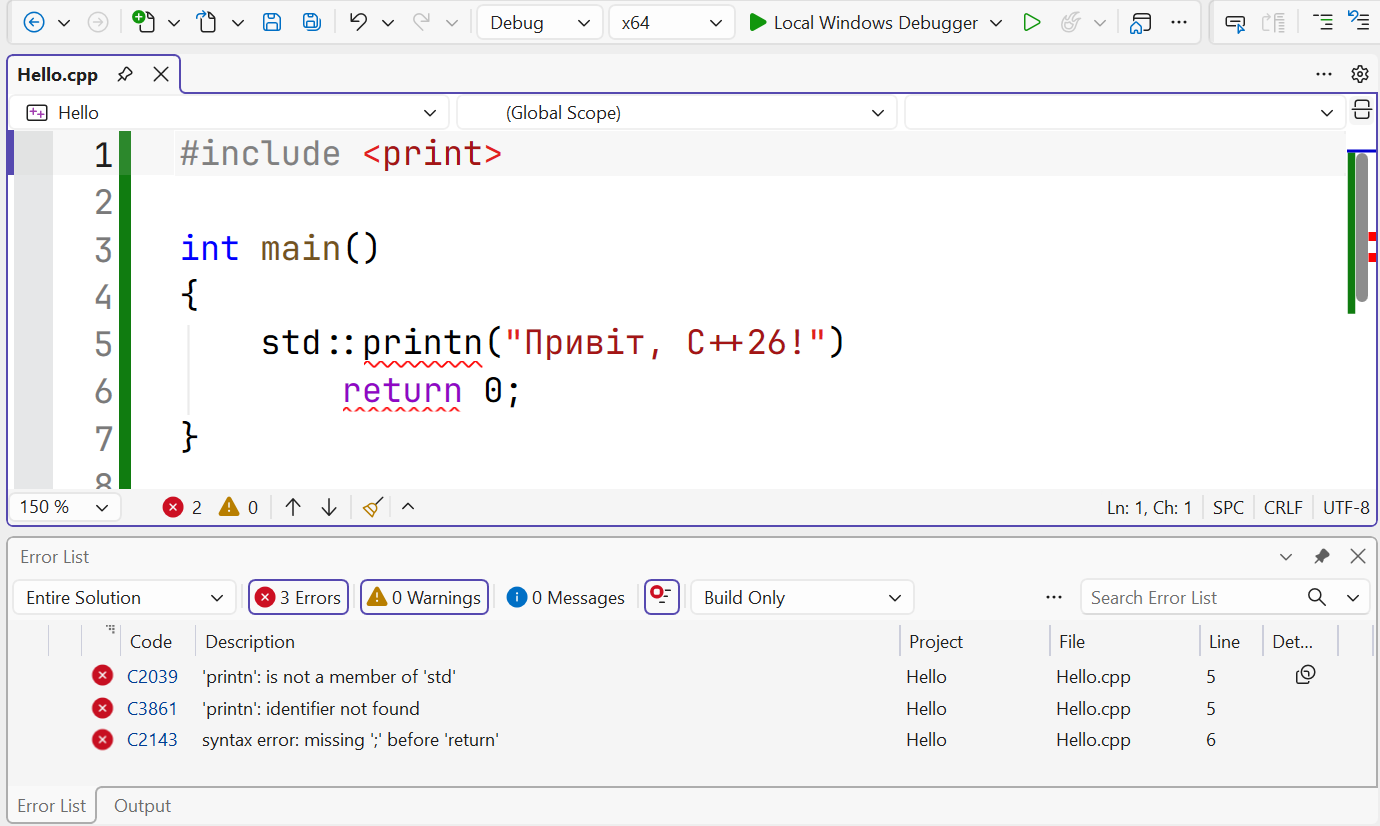Start Local Windows Debugger
The height and width of the screenshot is (826, 1380).
click(864, 23)
